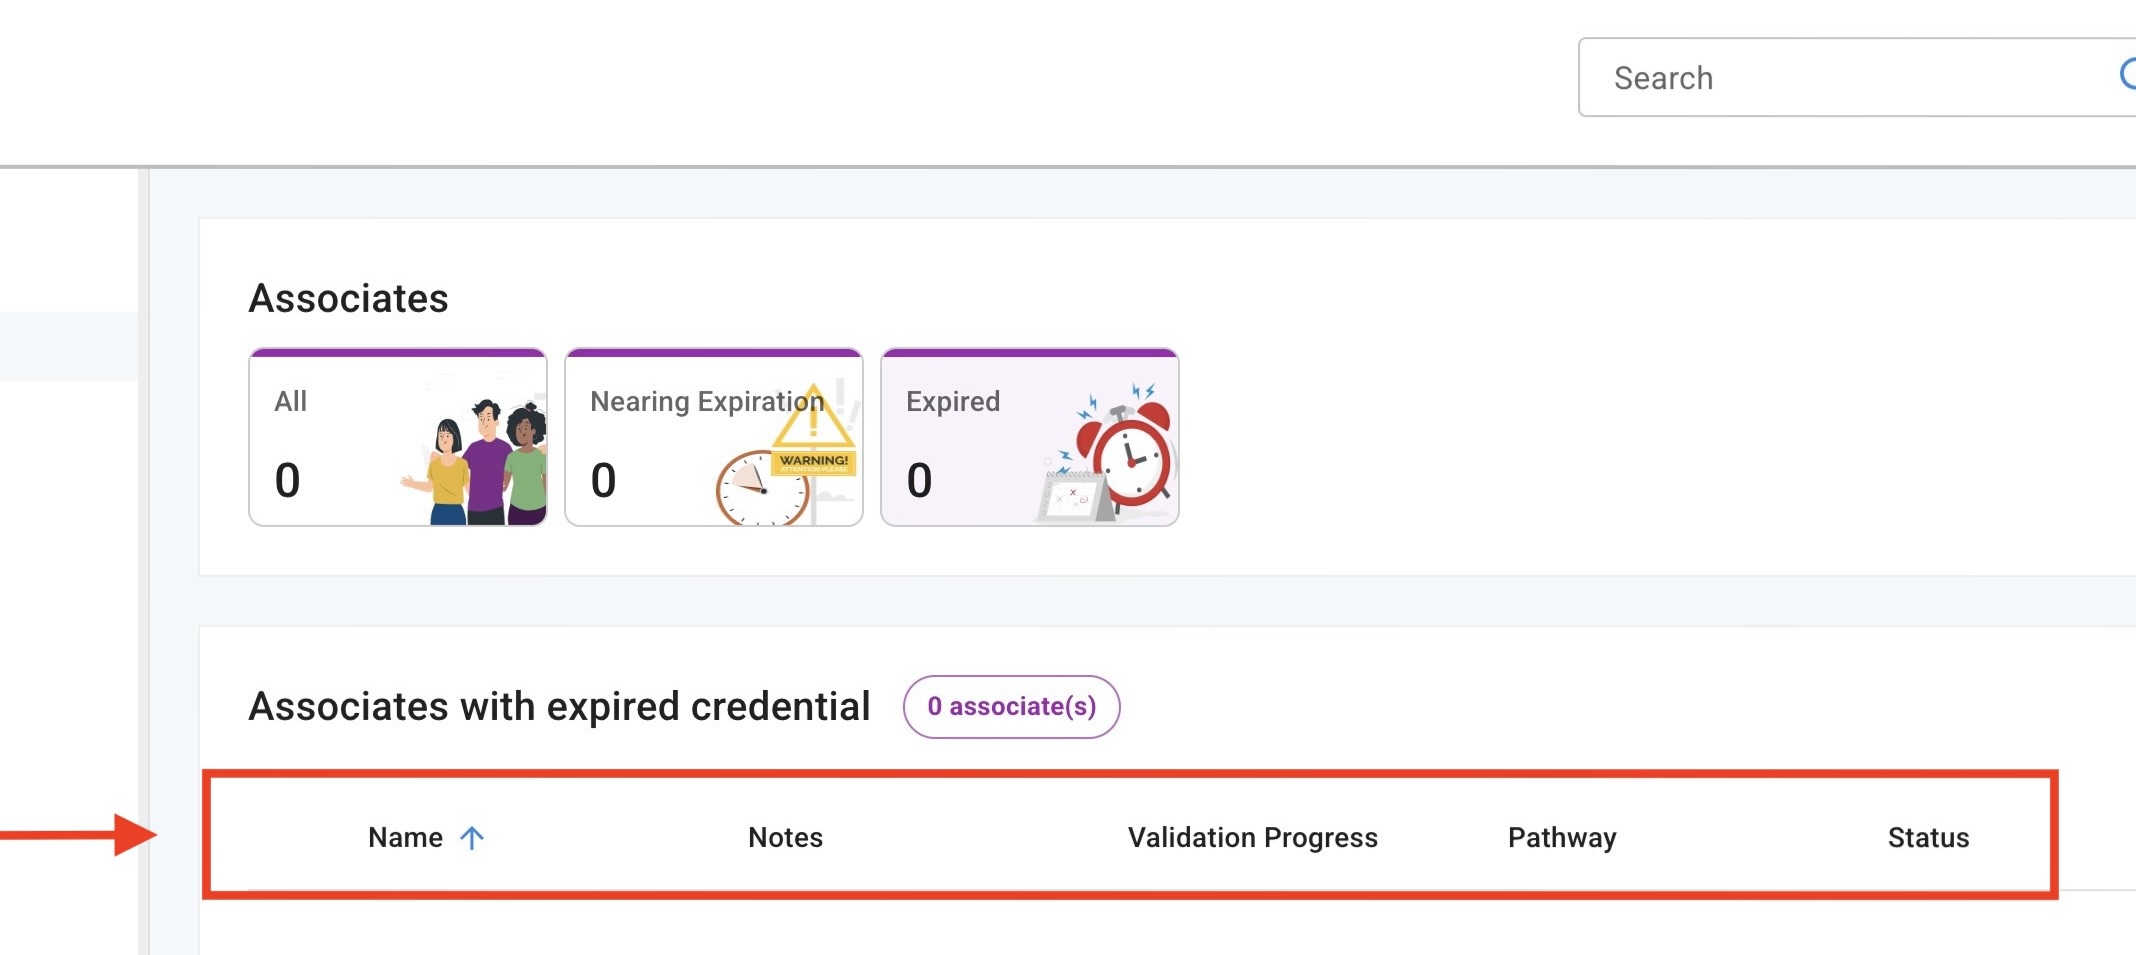Click the Associates with expired credential title
This screenshot has width=2136, height=955.
559,707
